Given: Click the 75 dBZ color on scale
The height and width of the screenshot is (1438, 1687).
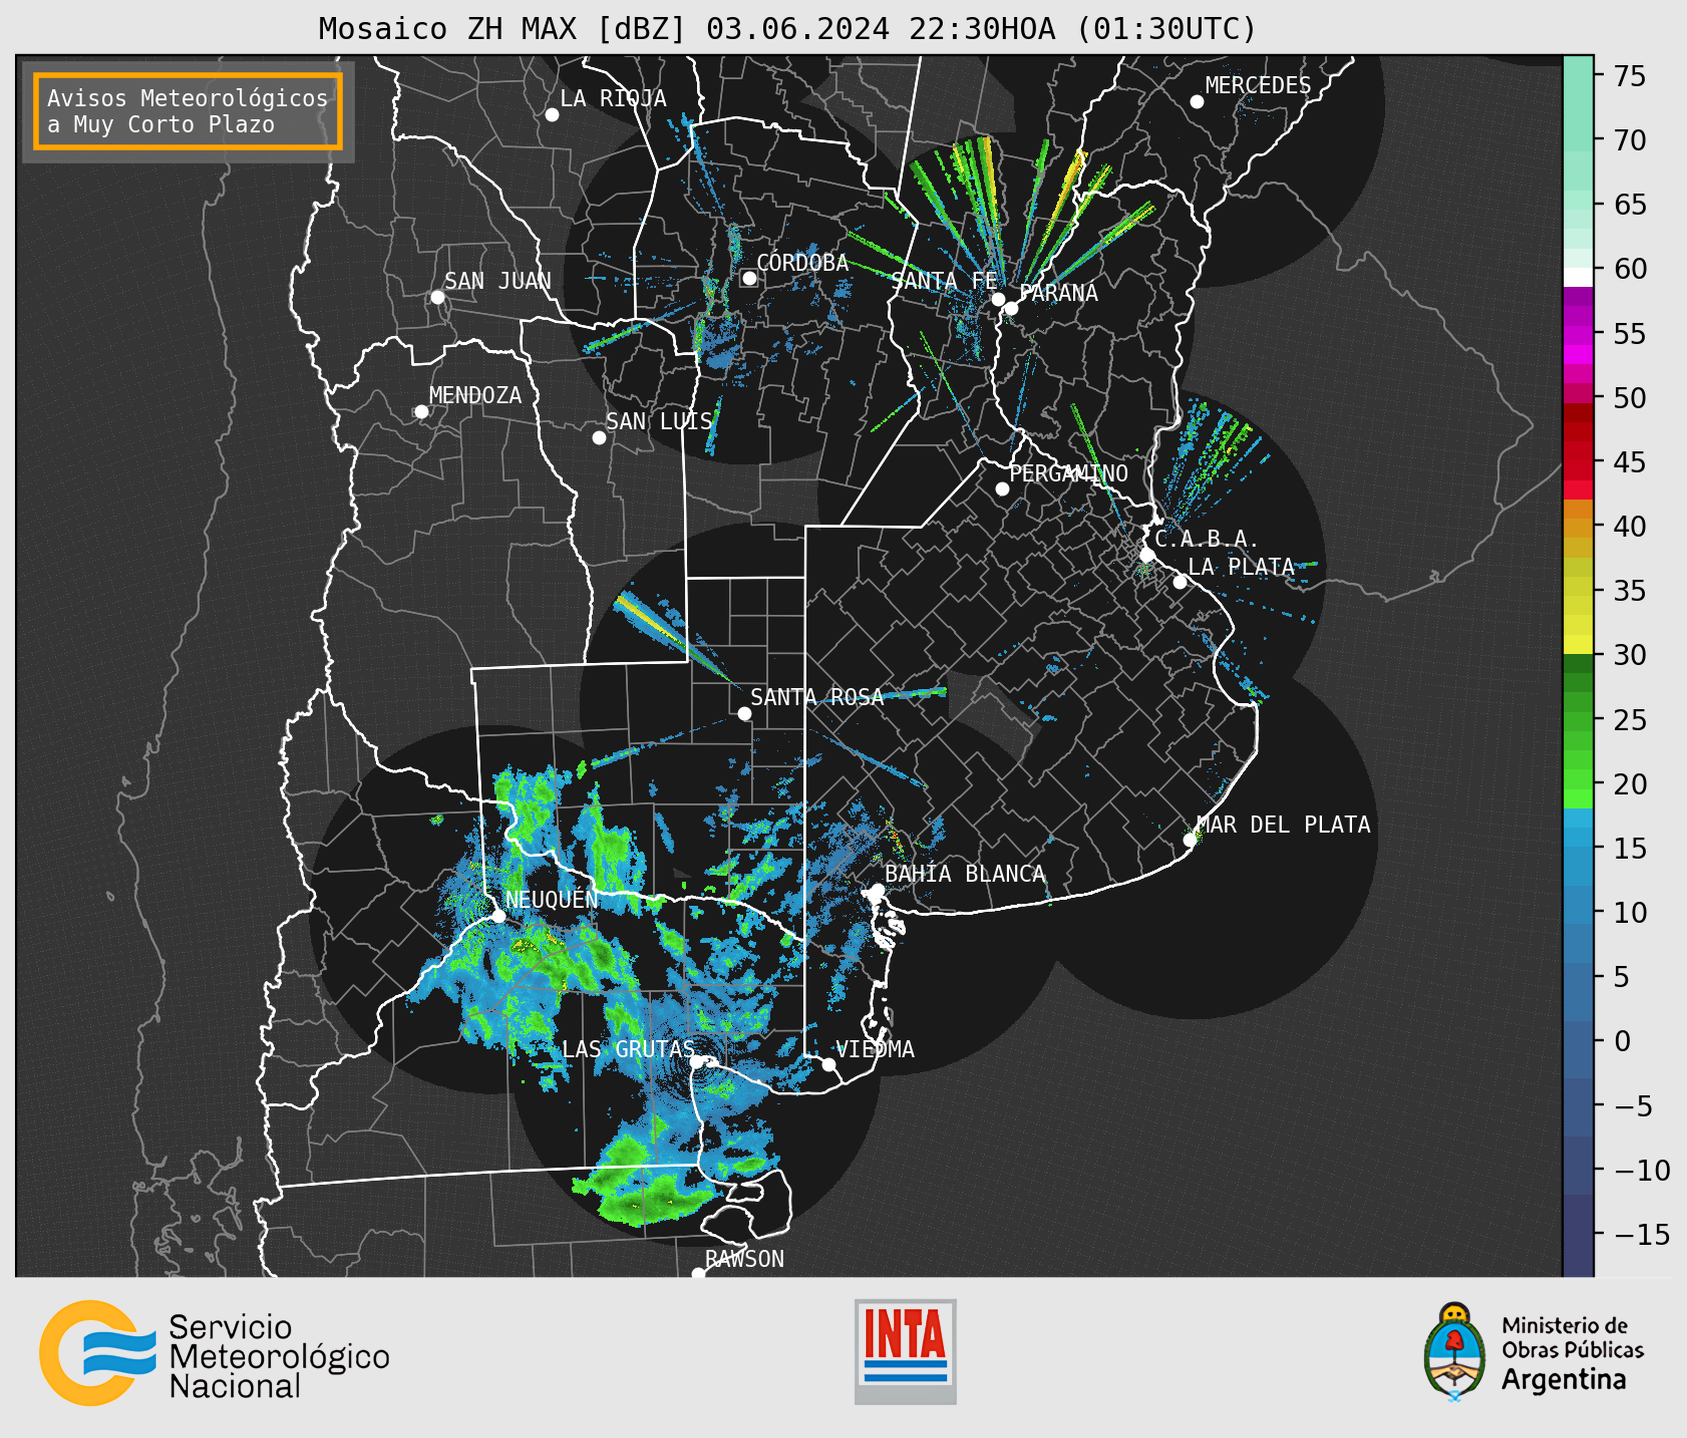Looking at the screenshot, I should (1578, 76).
